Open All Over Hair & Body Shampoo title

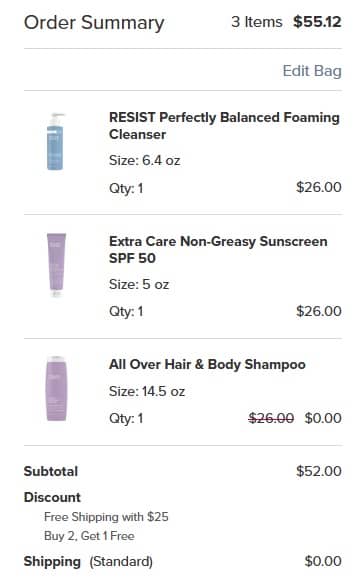point(207,364)
